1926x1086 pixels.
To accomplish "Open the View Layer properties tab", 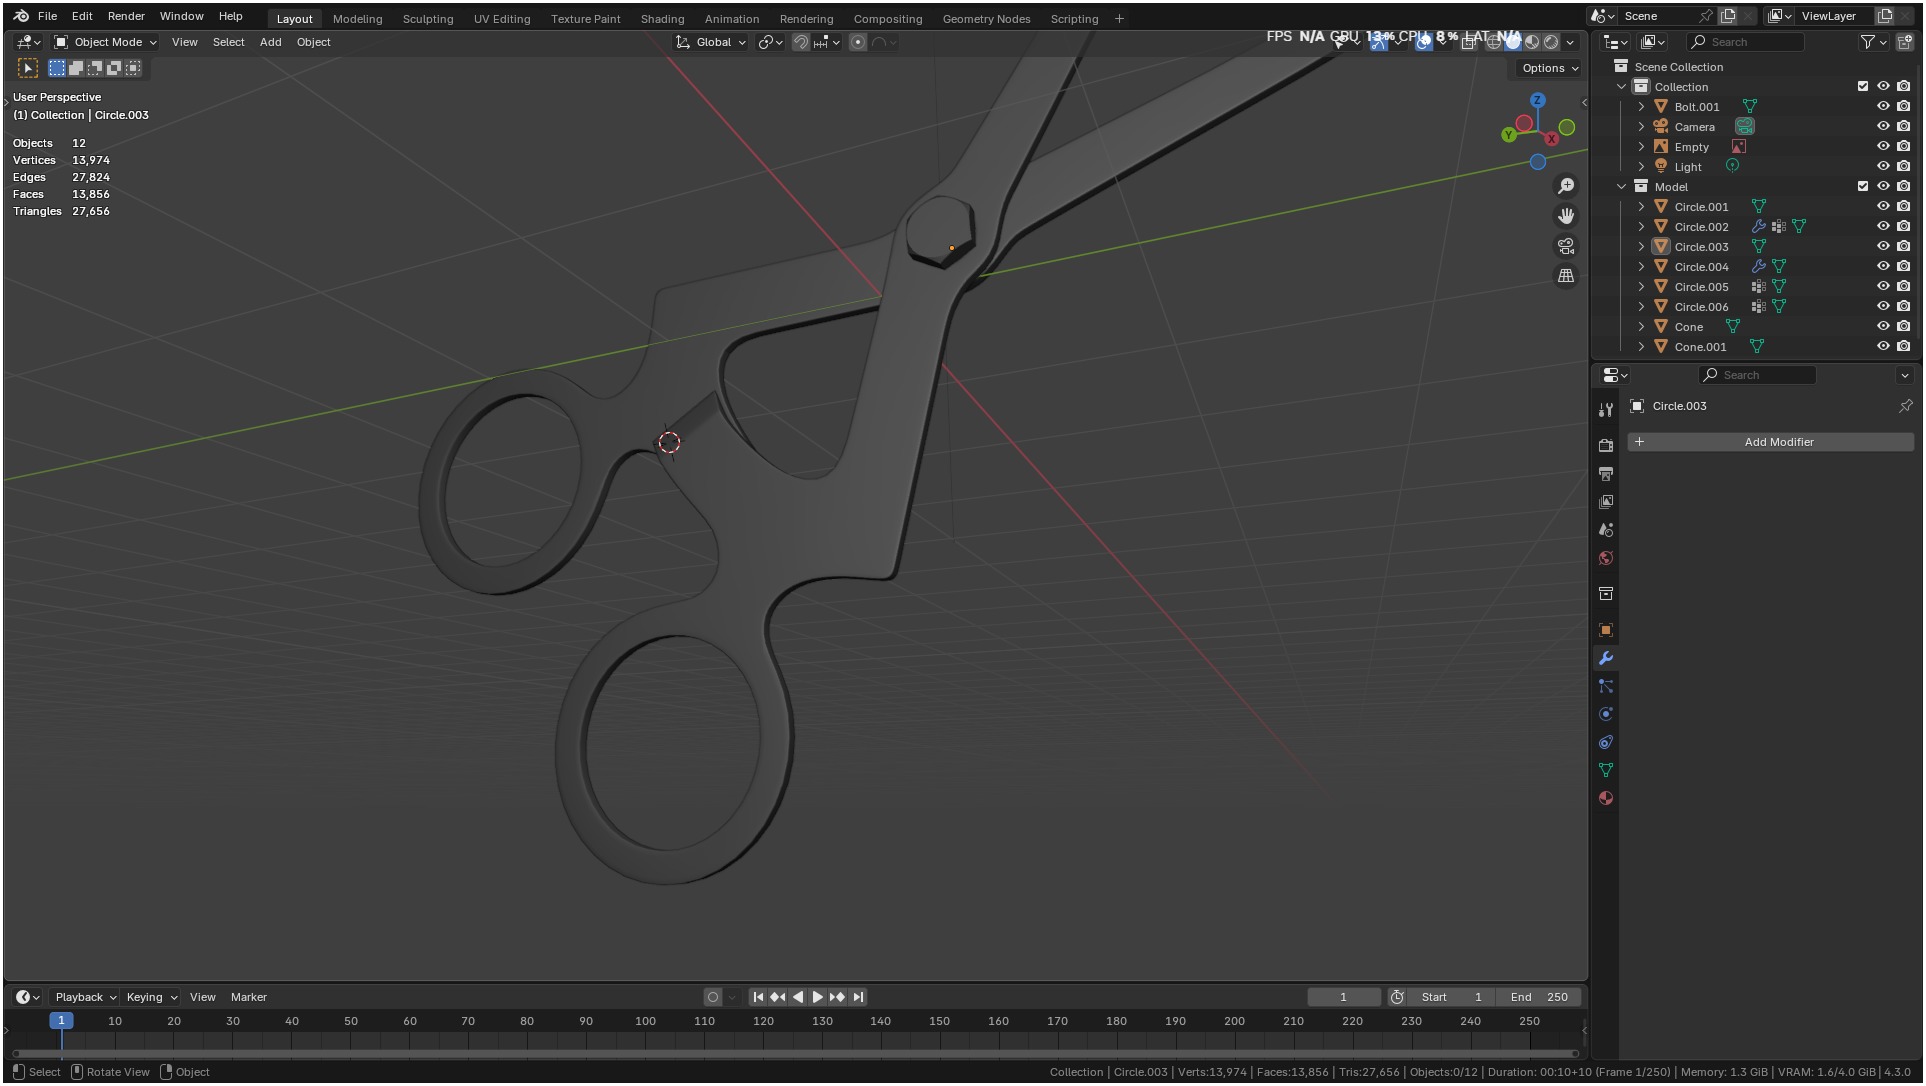I will (x=1606, y=501).
